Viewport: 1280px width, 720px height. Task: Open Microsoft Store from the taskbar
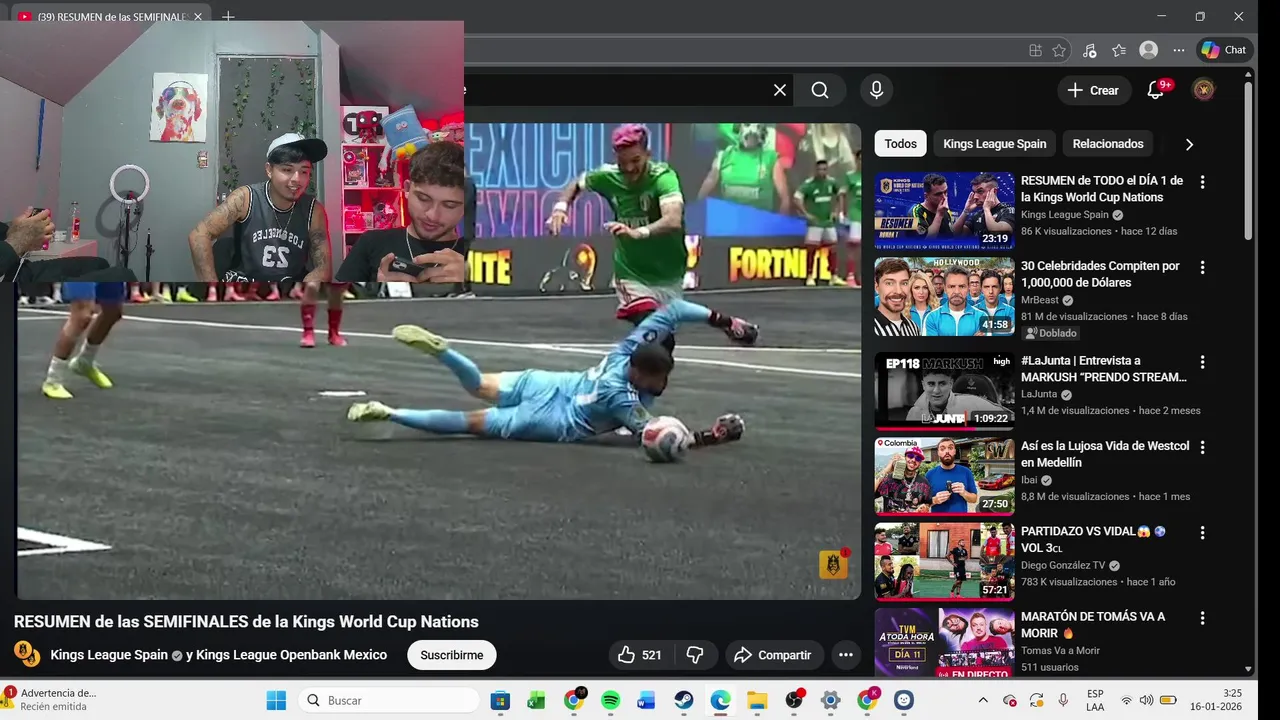tap(500, 700)
